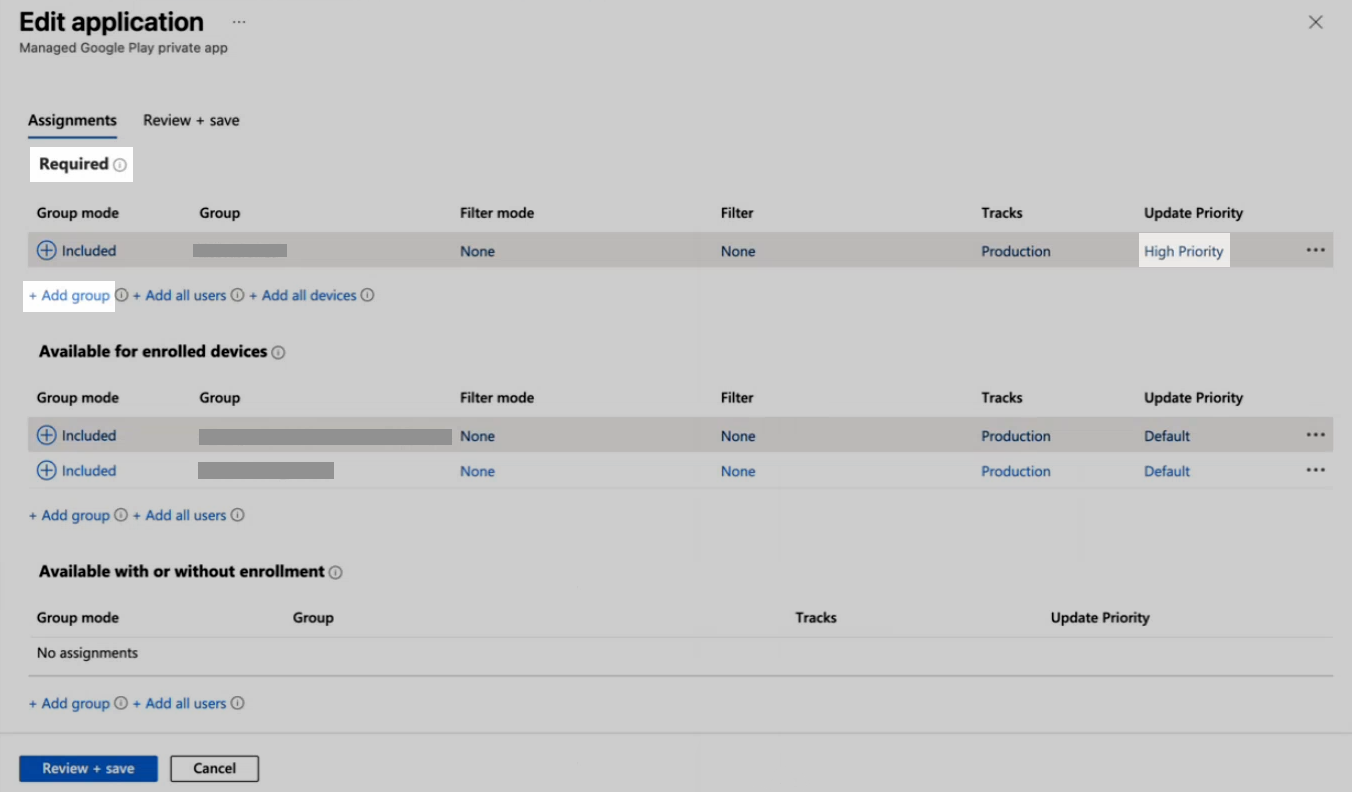Image resolution: width=1352 pixels, height=792 pixels.
Task: Click info icon beside Available for enrolled devices
Action: pos(278,353)
